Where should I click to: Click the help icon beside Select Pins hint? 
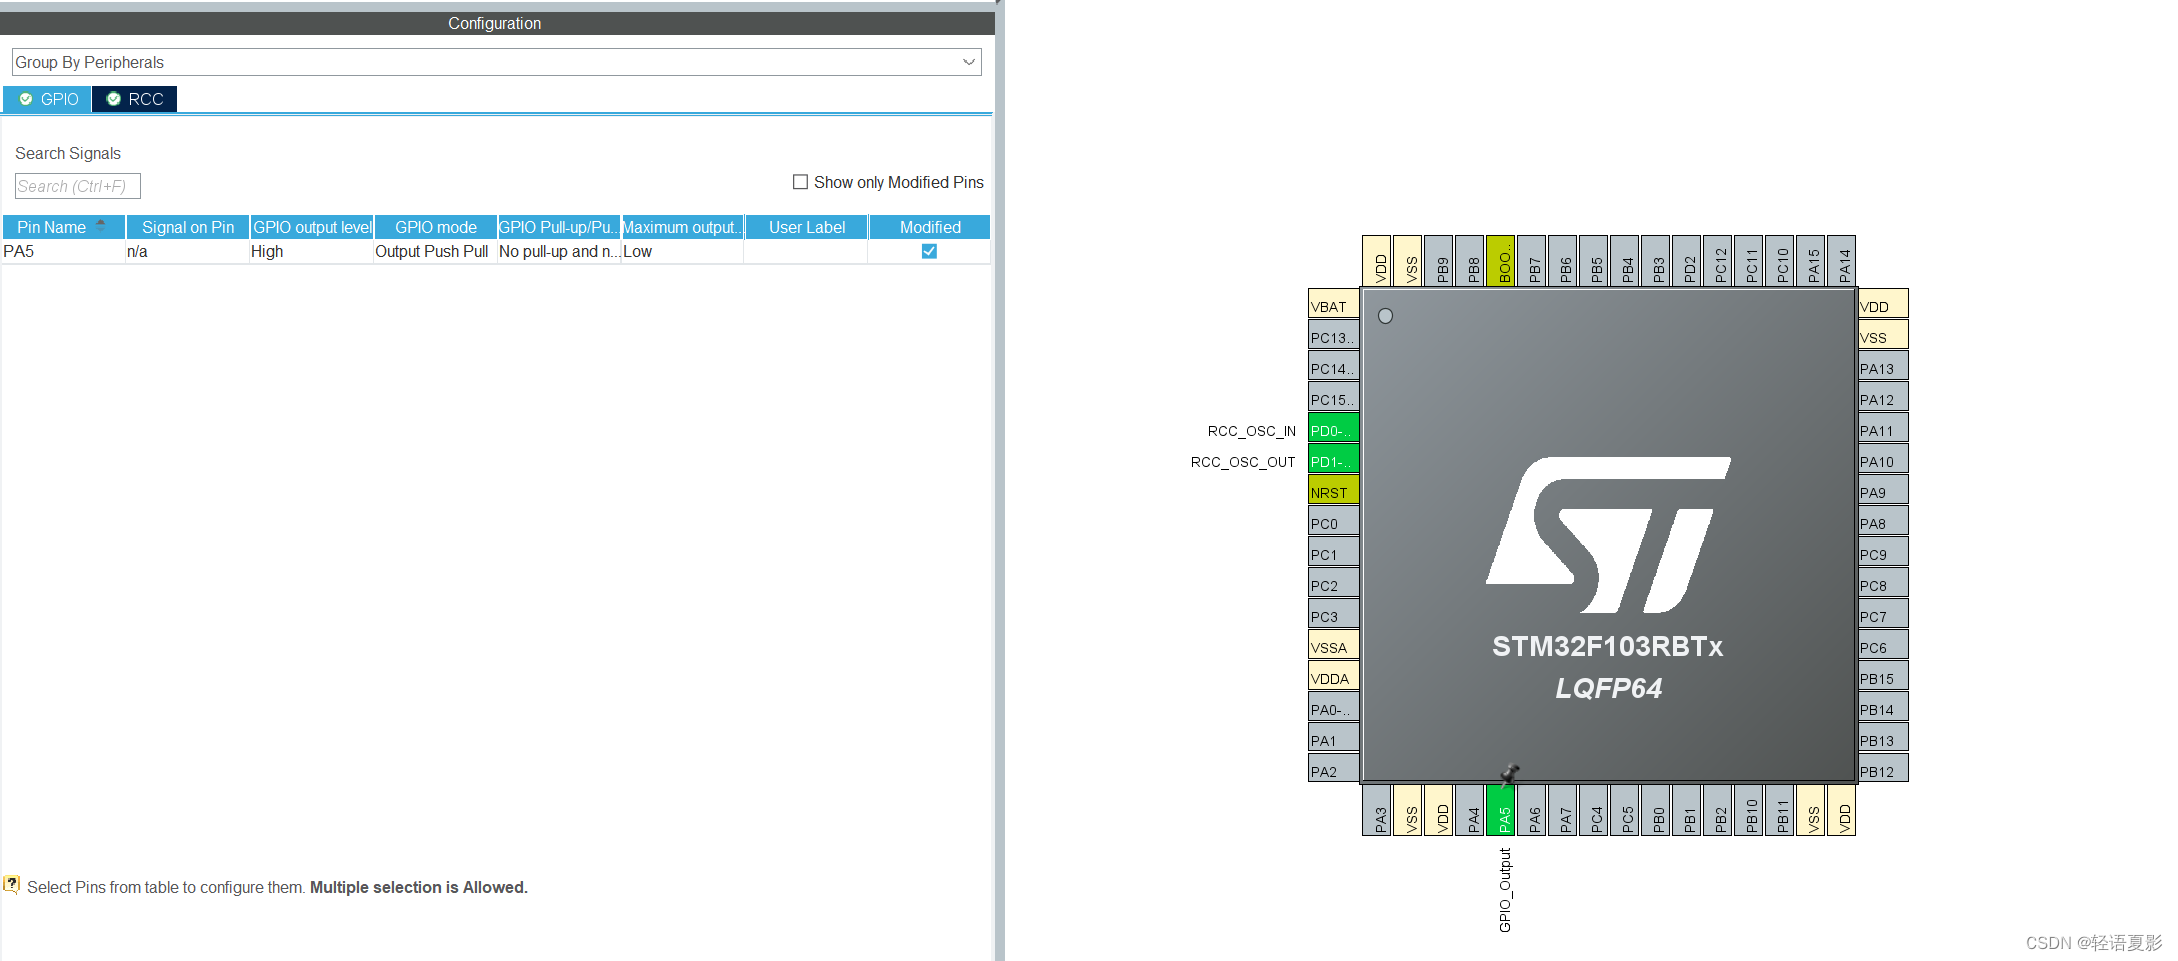click(11, 884)
